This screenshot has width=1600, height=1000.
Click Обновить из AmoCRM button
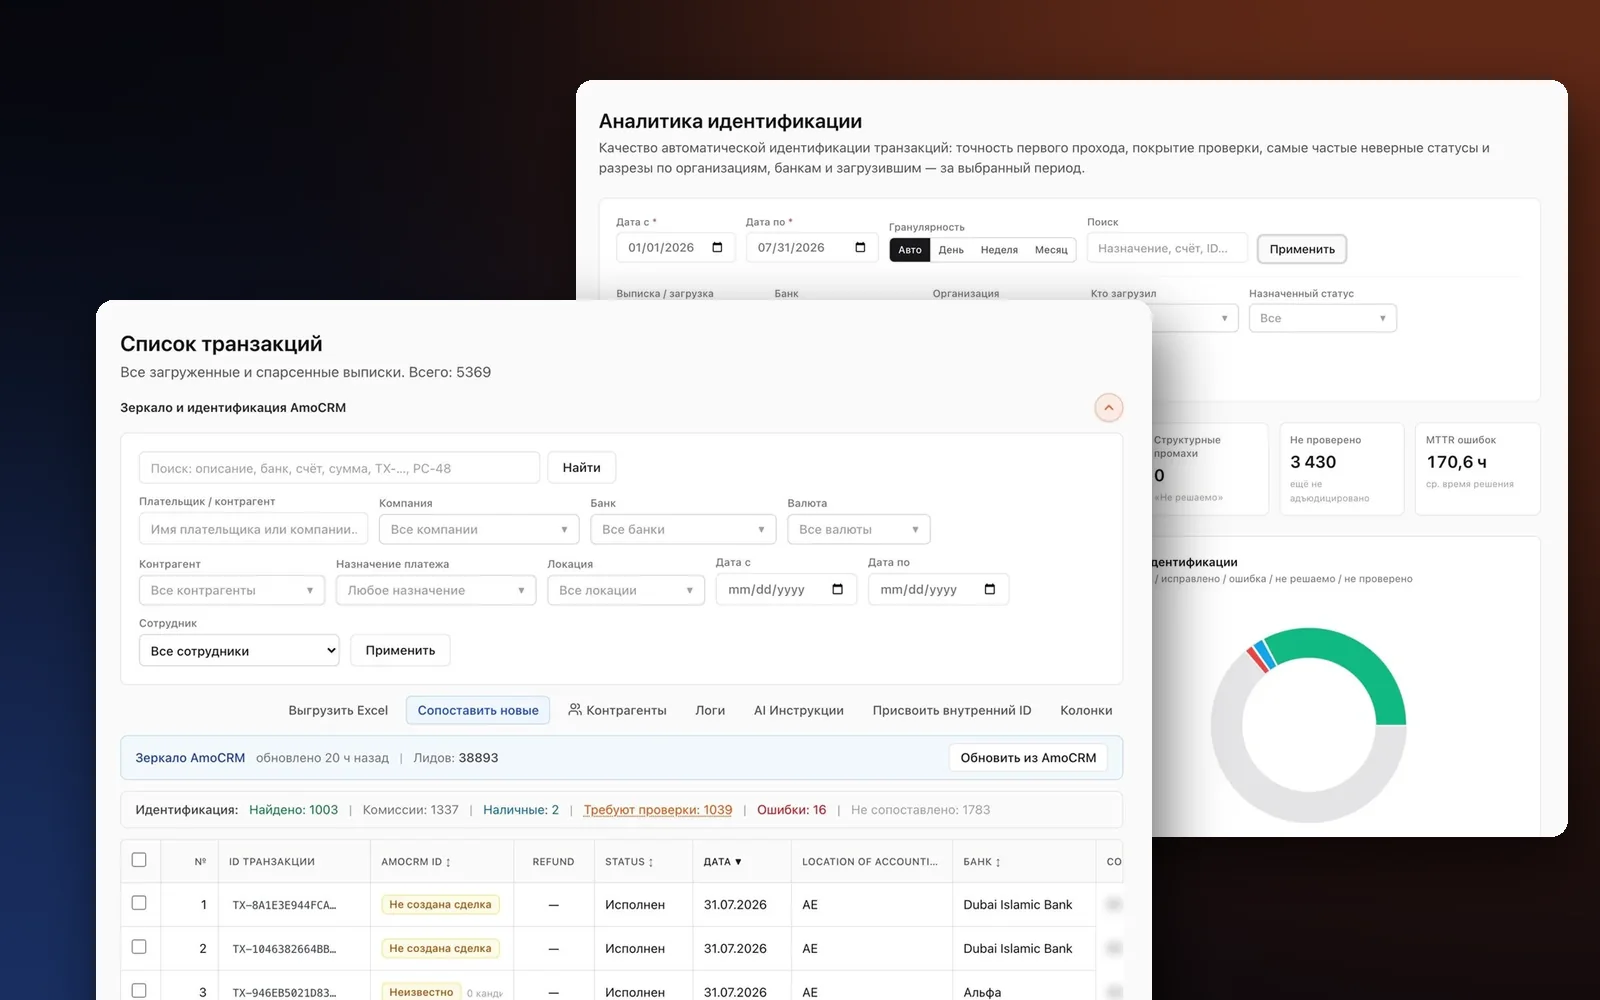(1028, 757)
